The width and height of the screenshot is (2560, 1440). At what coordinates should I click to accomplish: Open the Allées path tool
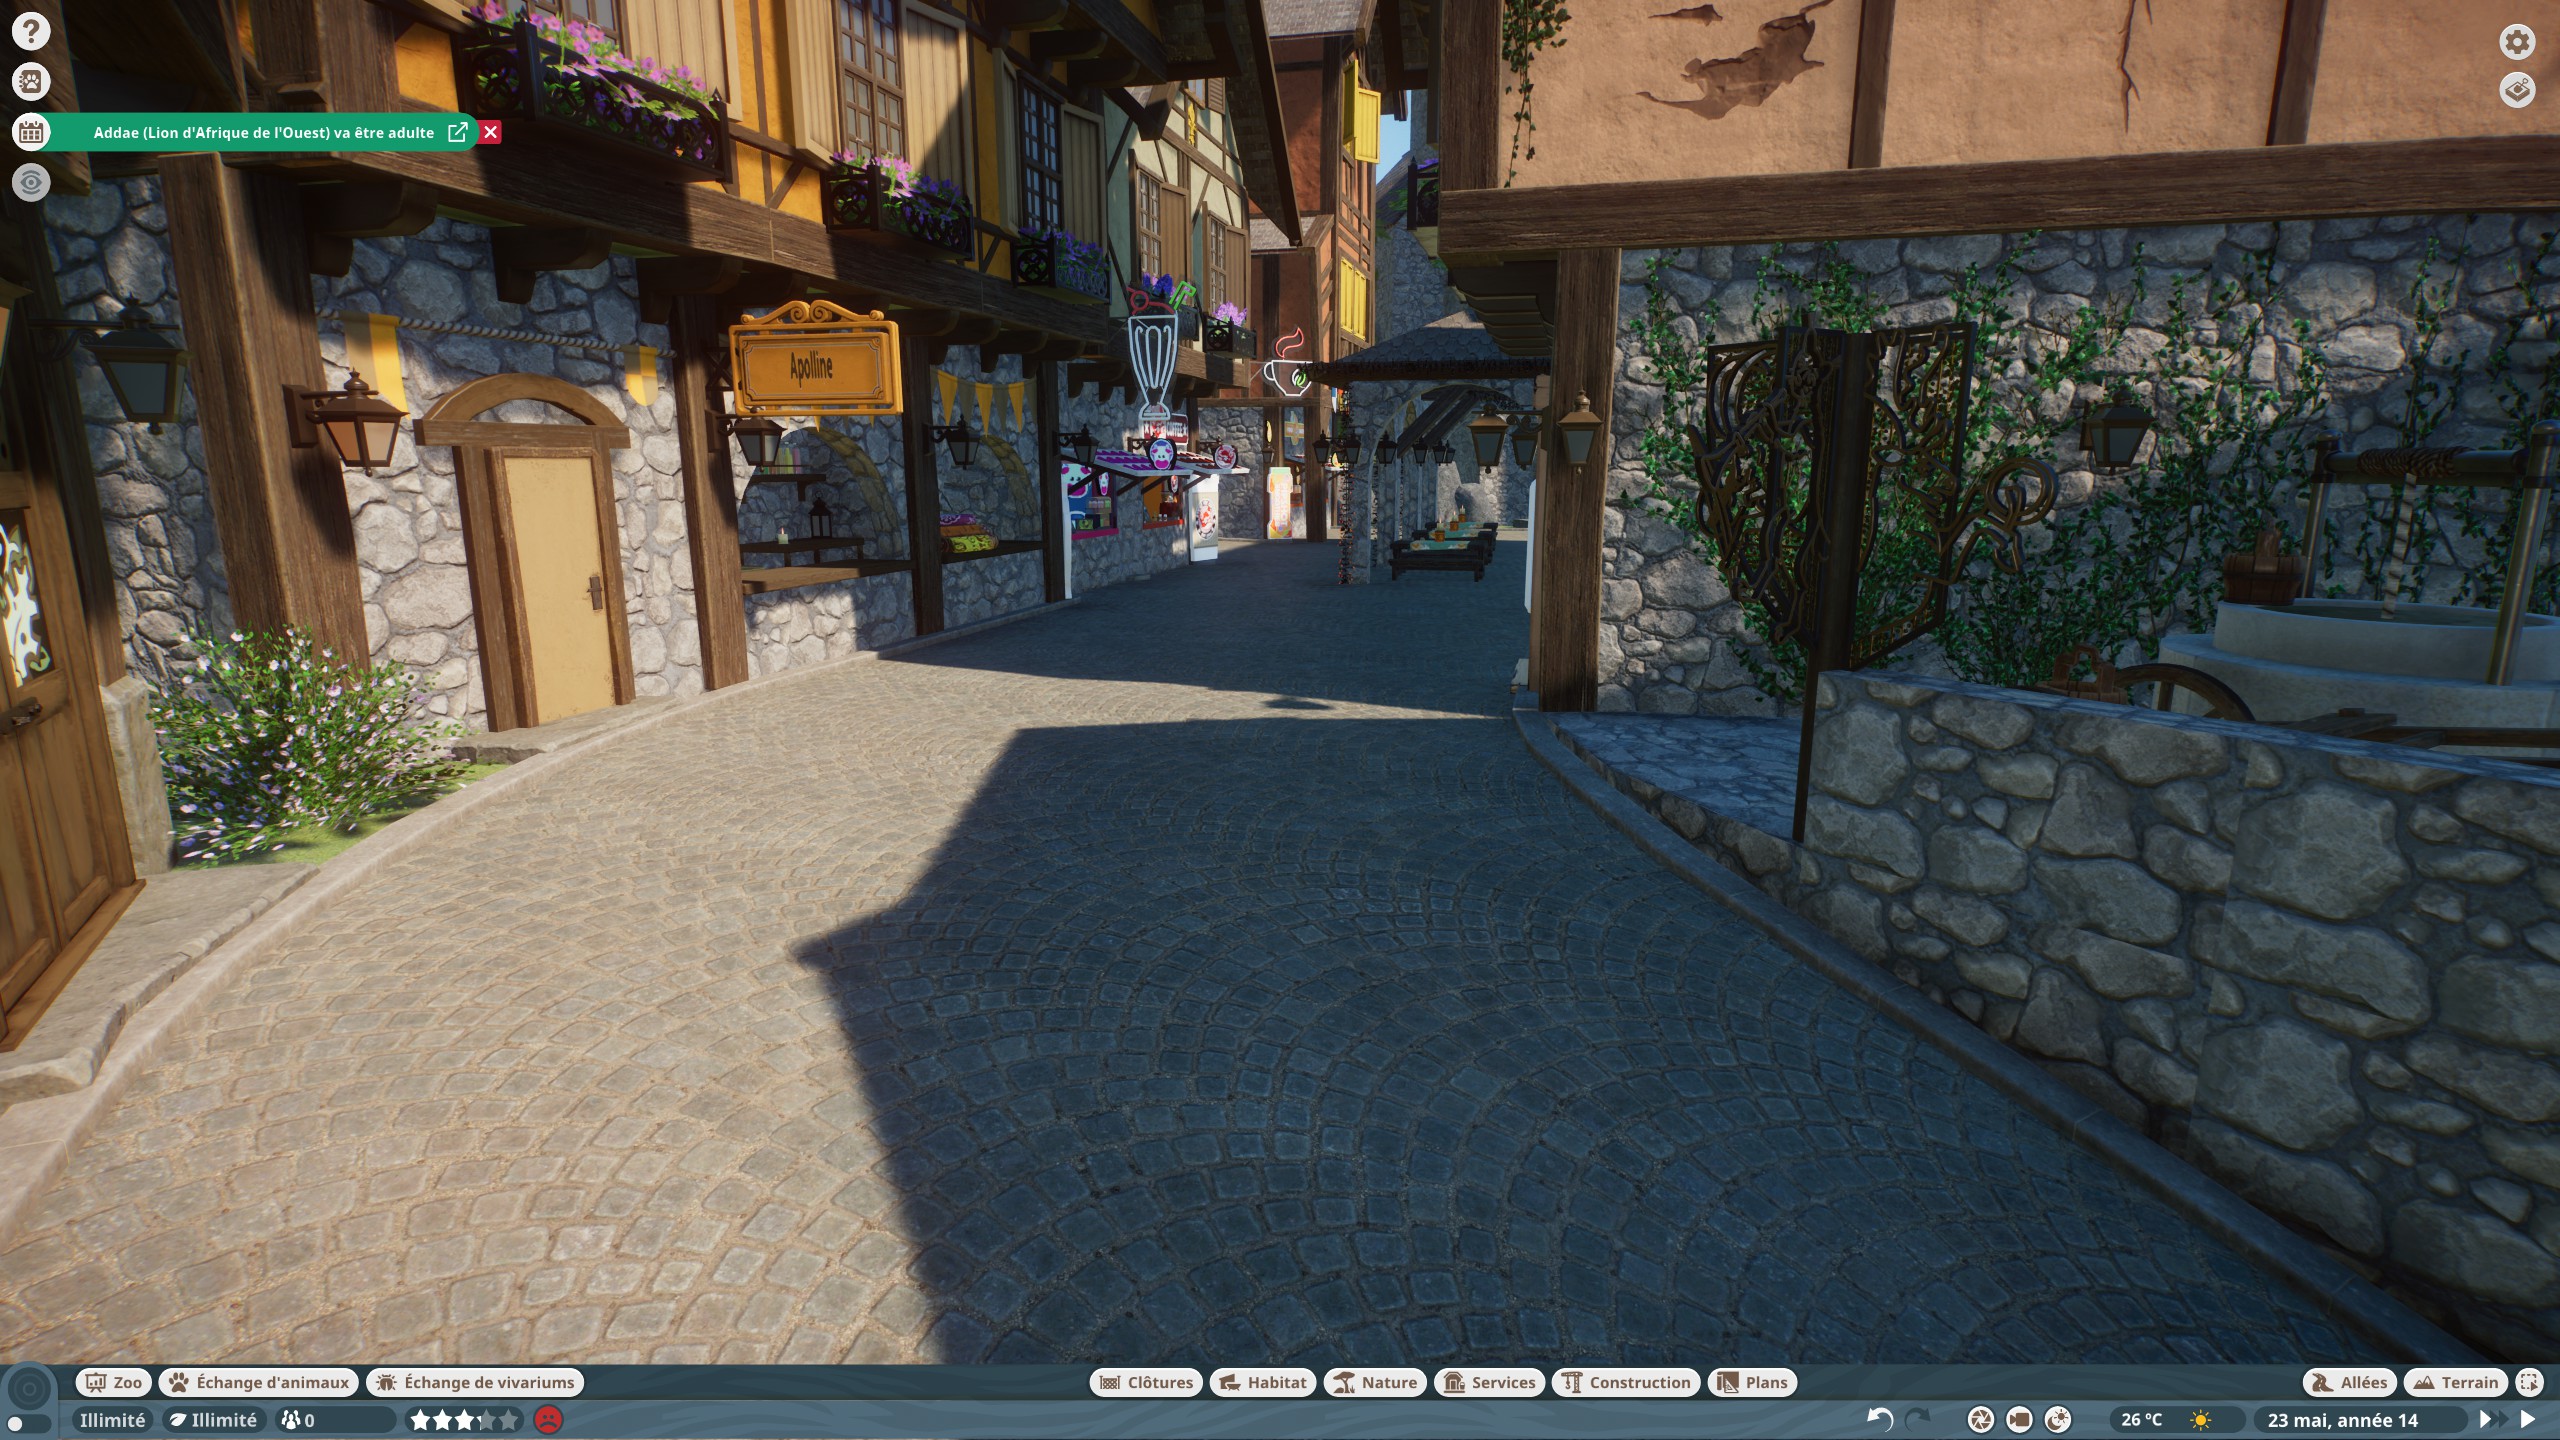coord(2350,1382)
